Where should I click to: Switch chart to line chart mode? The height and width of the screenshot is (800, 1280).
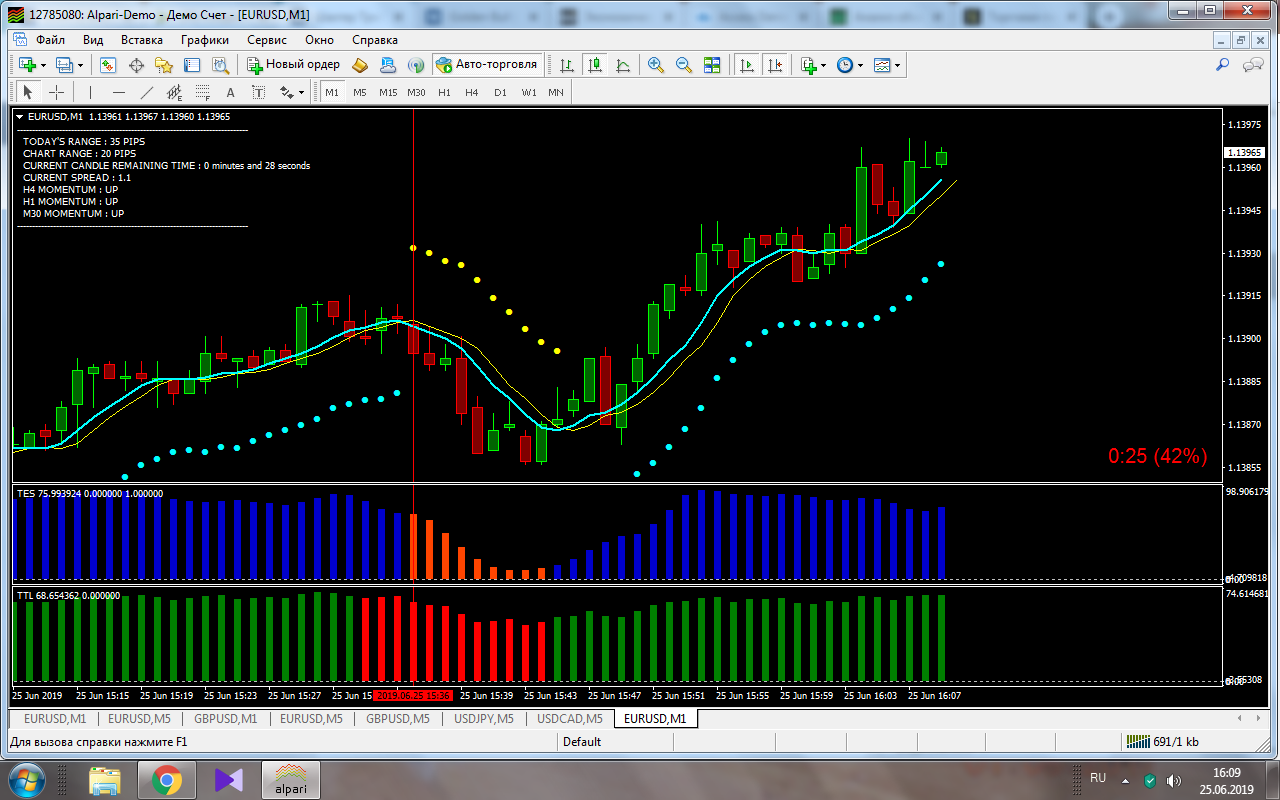click(623, 65)
